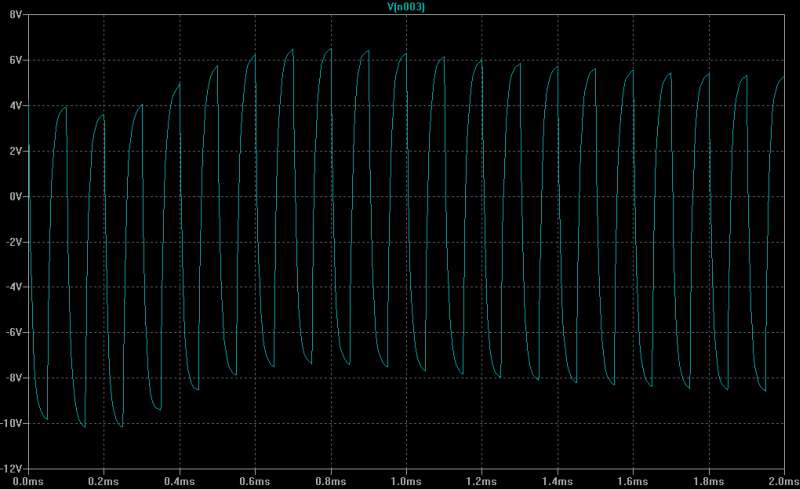The width and height of the screenshot is (800, 489).
Task: Click the 0.4ms time axis label
Action: [179, 481]
